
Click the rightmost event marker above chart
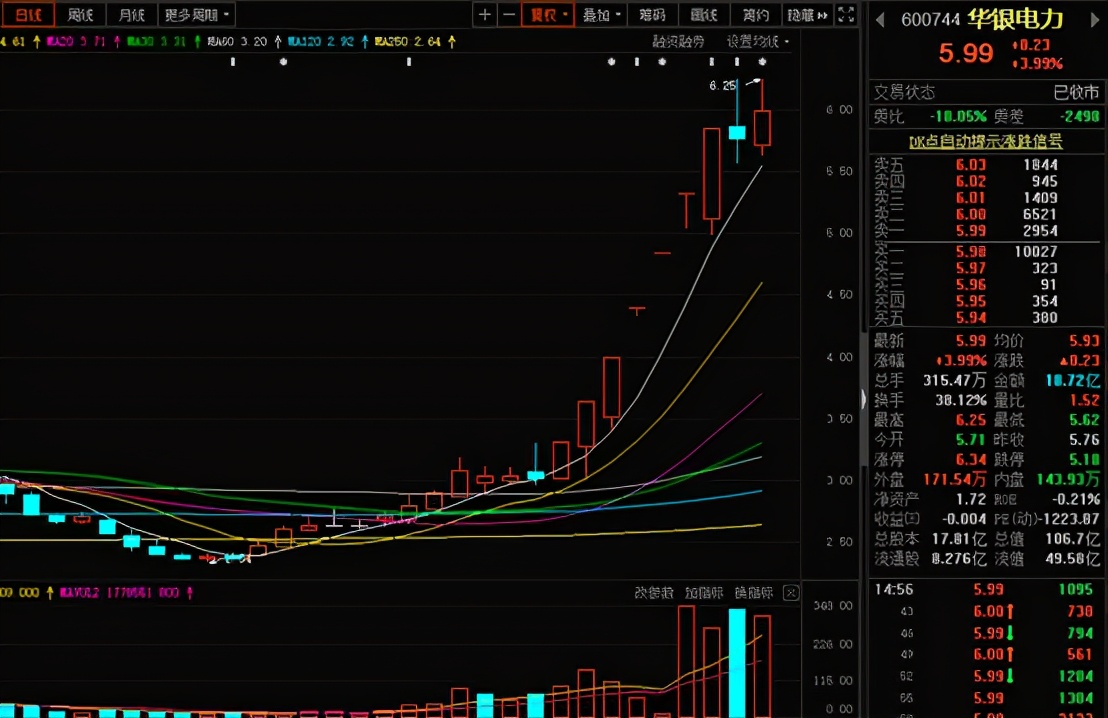point(762,61)
